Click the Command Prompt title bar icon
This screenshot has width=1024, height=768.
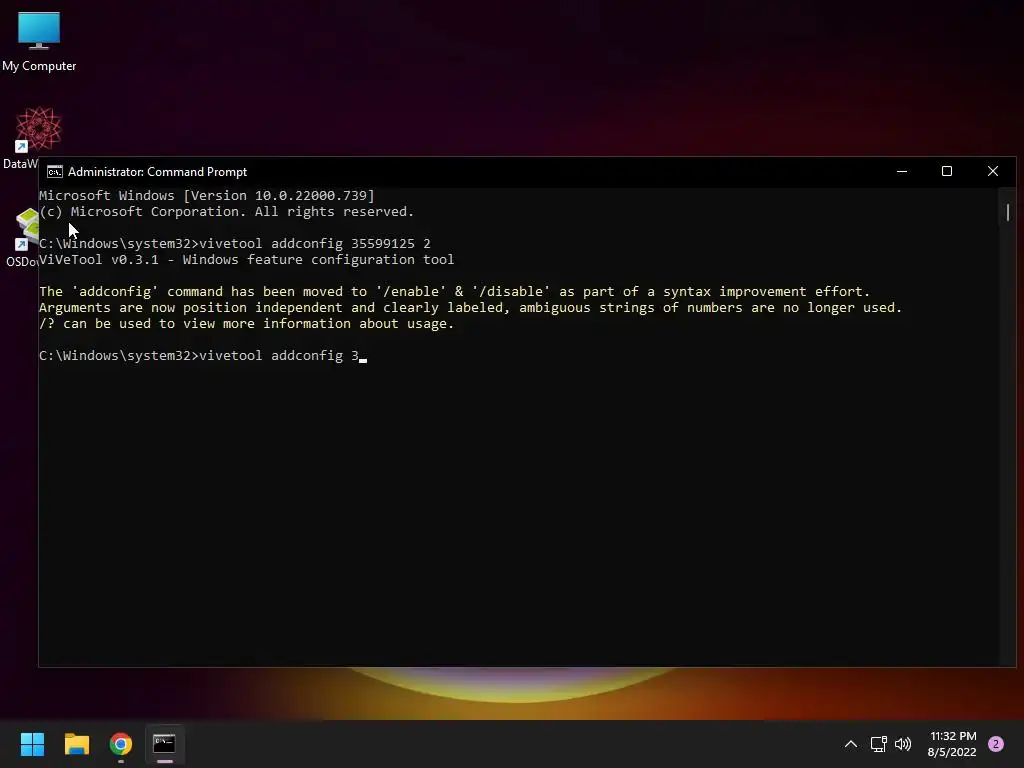(55, 172)
